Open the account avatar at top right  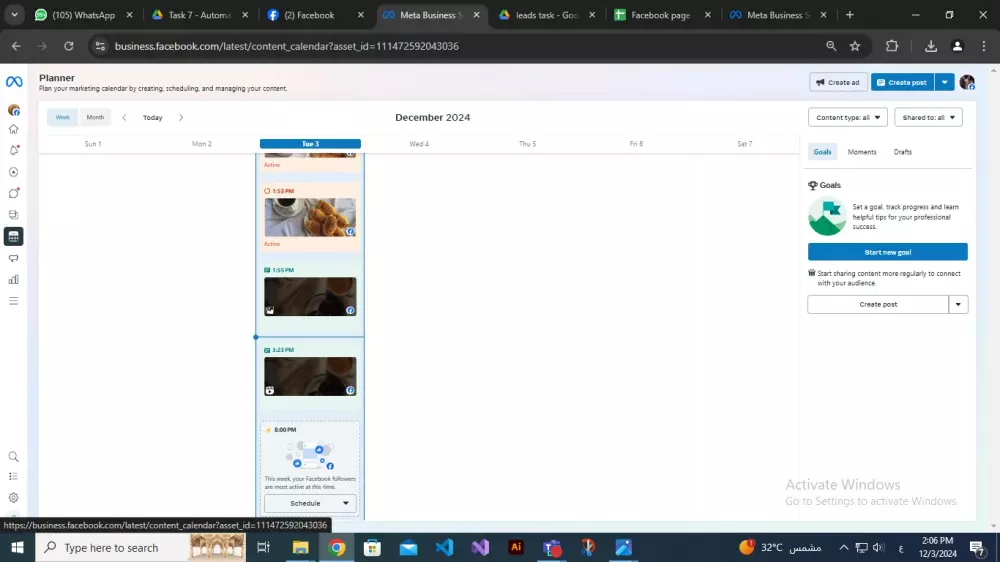coord(967,82)
